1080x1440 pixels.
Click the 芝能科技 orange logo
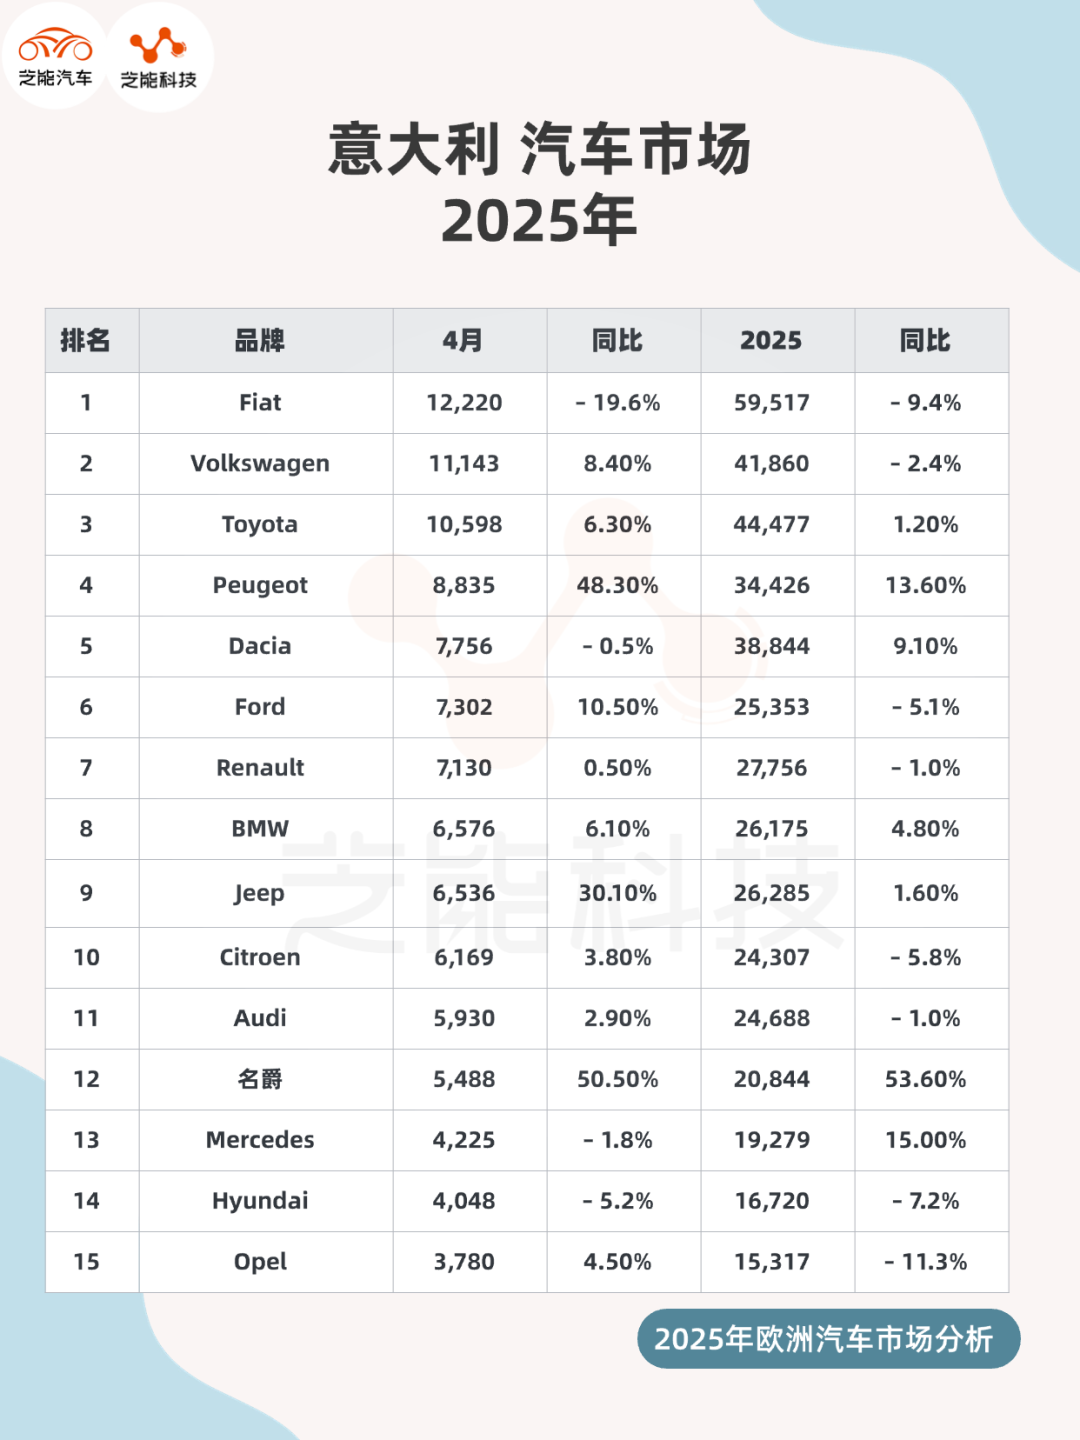click(159, 56)
